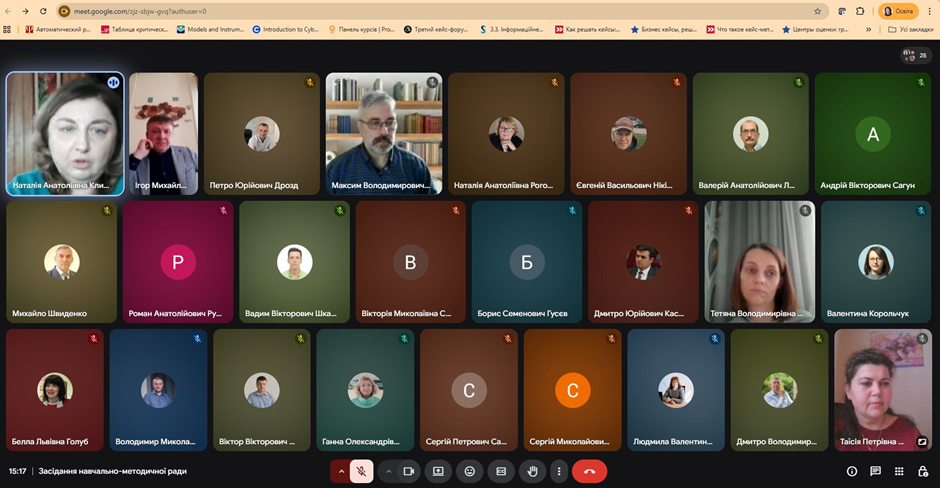Screen dimensions: 940x488
Task: Reload the page with the refresh icon
Action: click(x=43, y=11)
